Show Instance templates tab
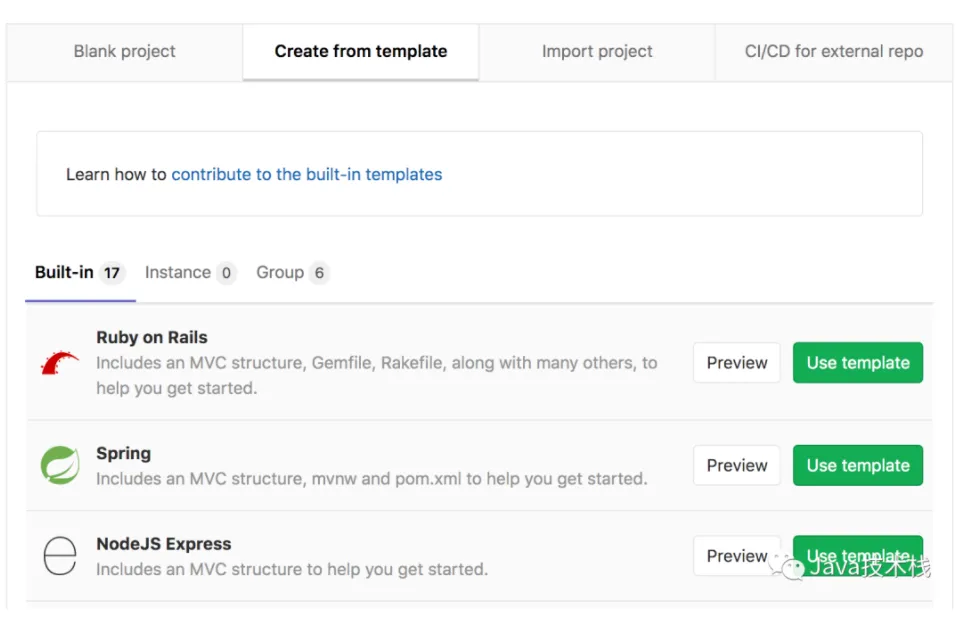 point(189,273)
